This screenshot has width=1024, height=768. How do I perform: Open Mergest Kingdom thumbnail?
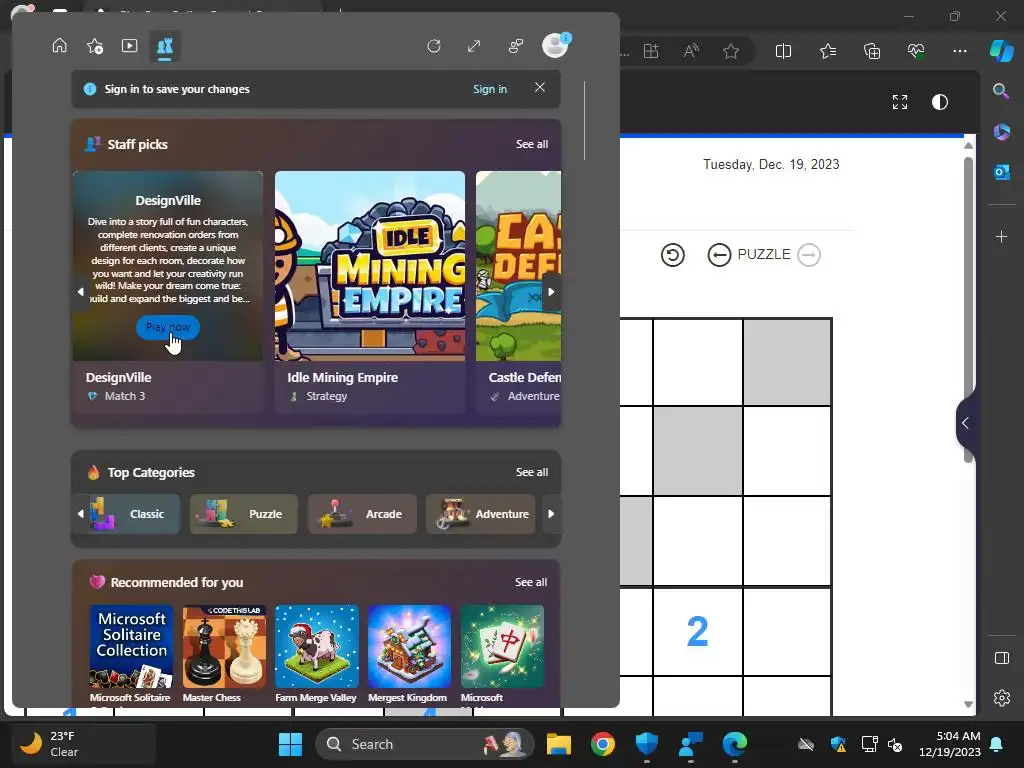[x=409, y=647]
